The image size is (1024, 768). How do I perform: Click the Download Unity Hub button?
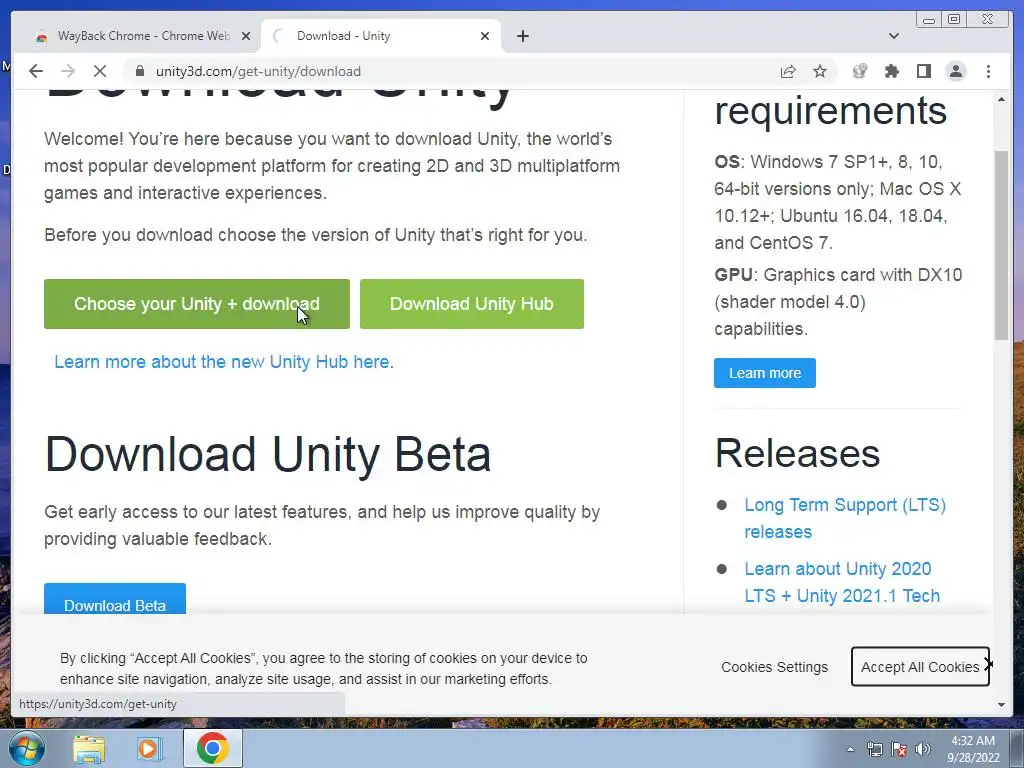(x=472, y=304)
